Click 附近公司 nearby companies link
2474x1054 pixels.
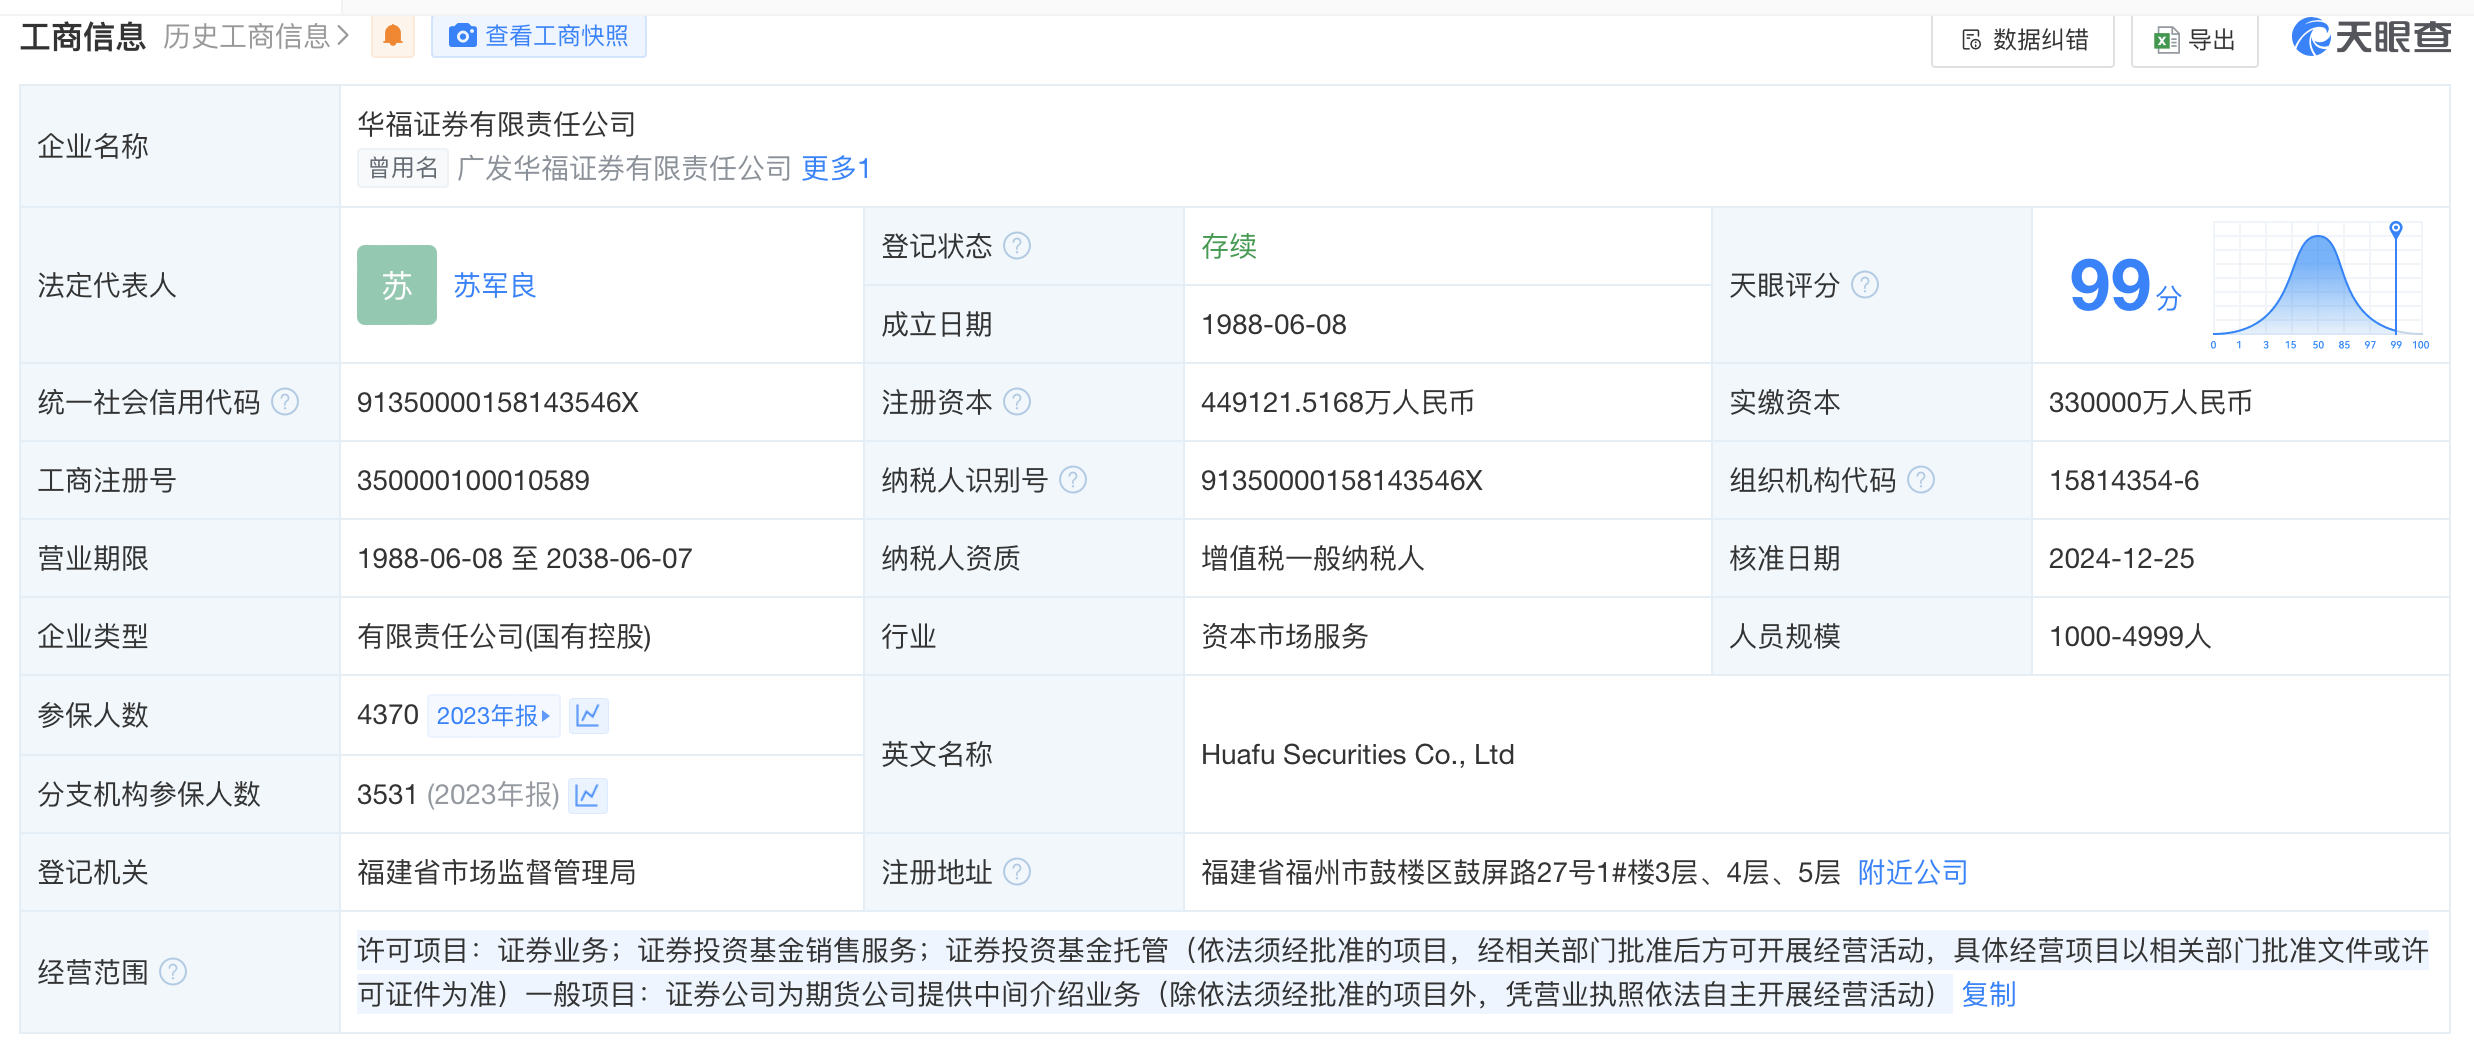click(x=1912, y=873)
